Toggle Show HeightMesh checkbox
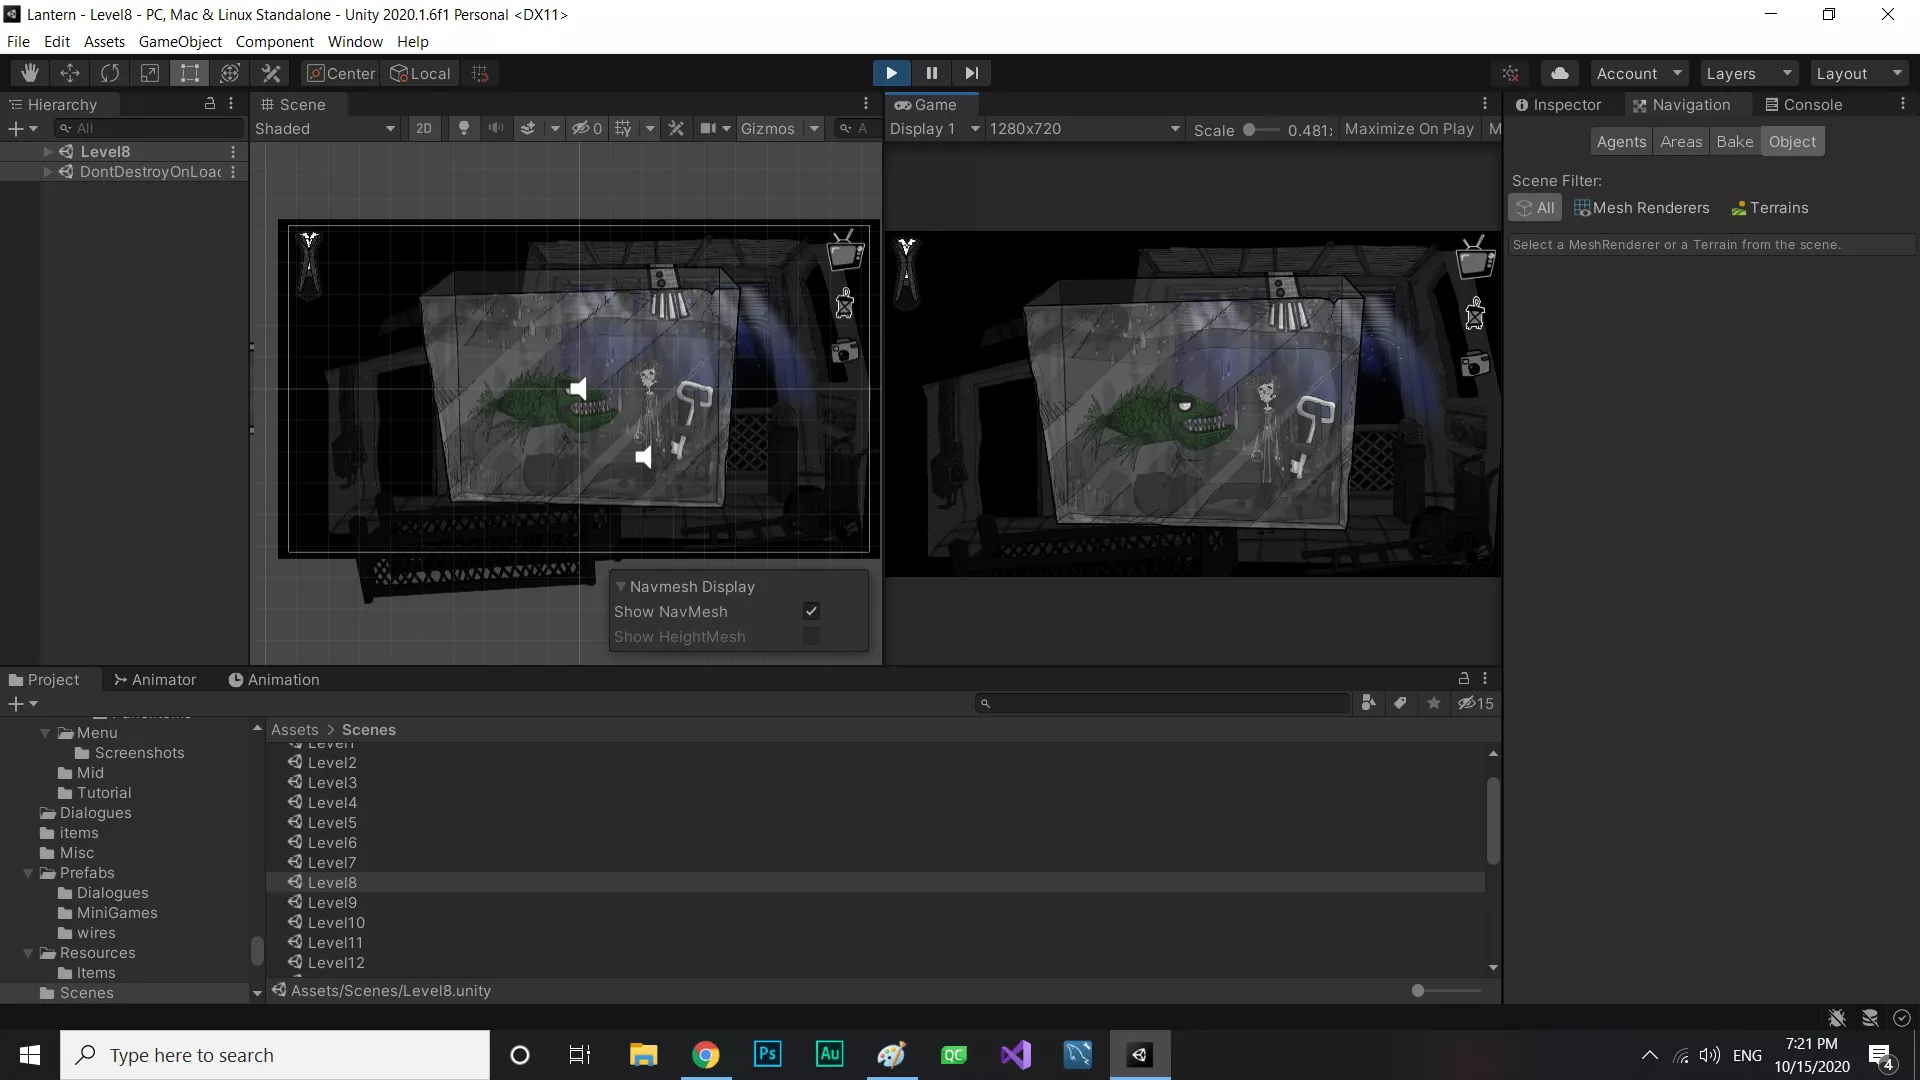Viewport: 1920px width, 1080px height. [811, 636]
